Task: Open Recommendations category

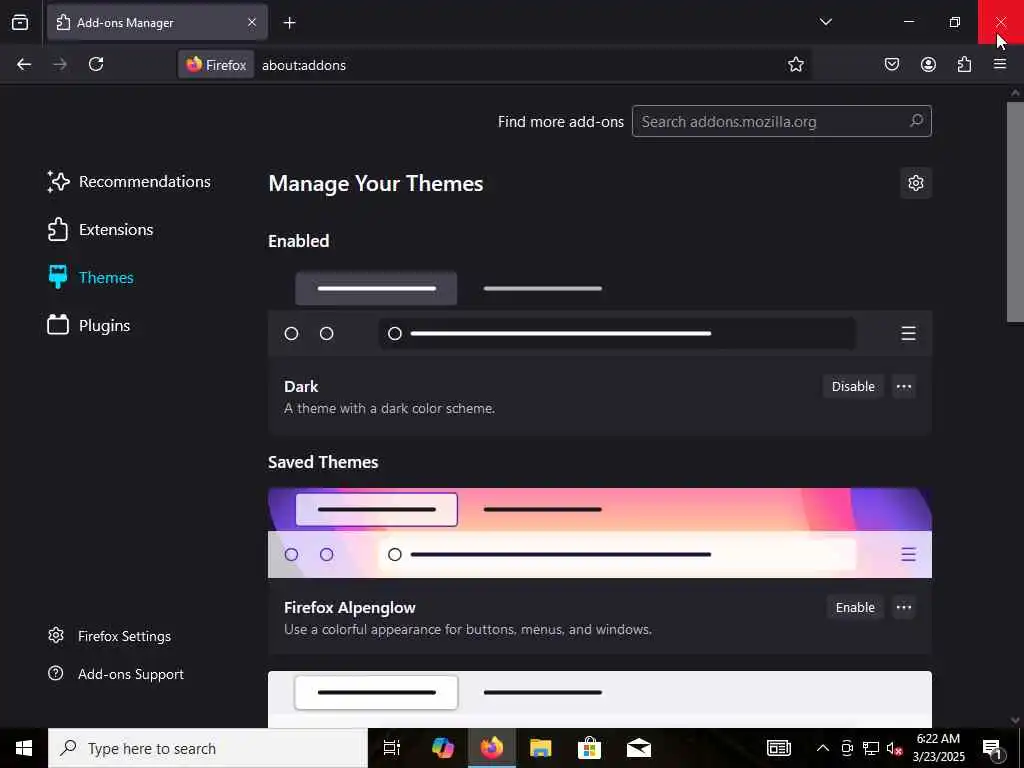Action: click(129, 182)
